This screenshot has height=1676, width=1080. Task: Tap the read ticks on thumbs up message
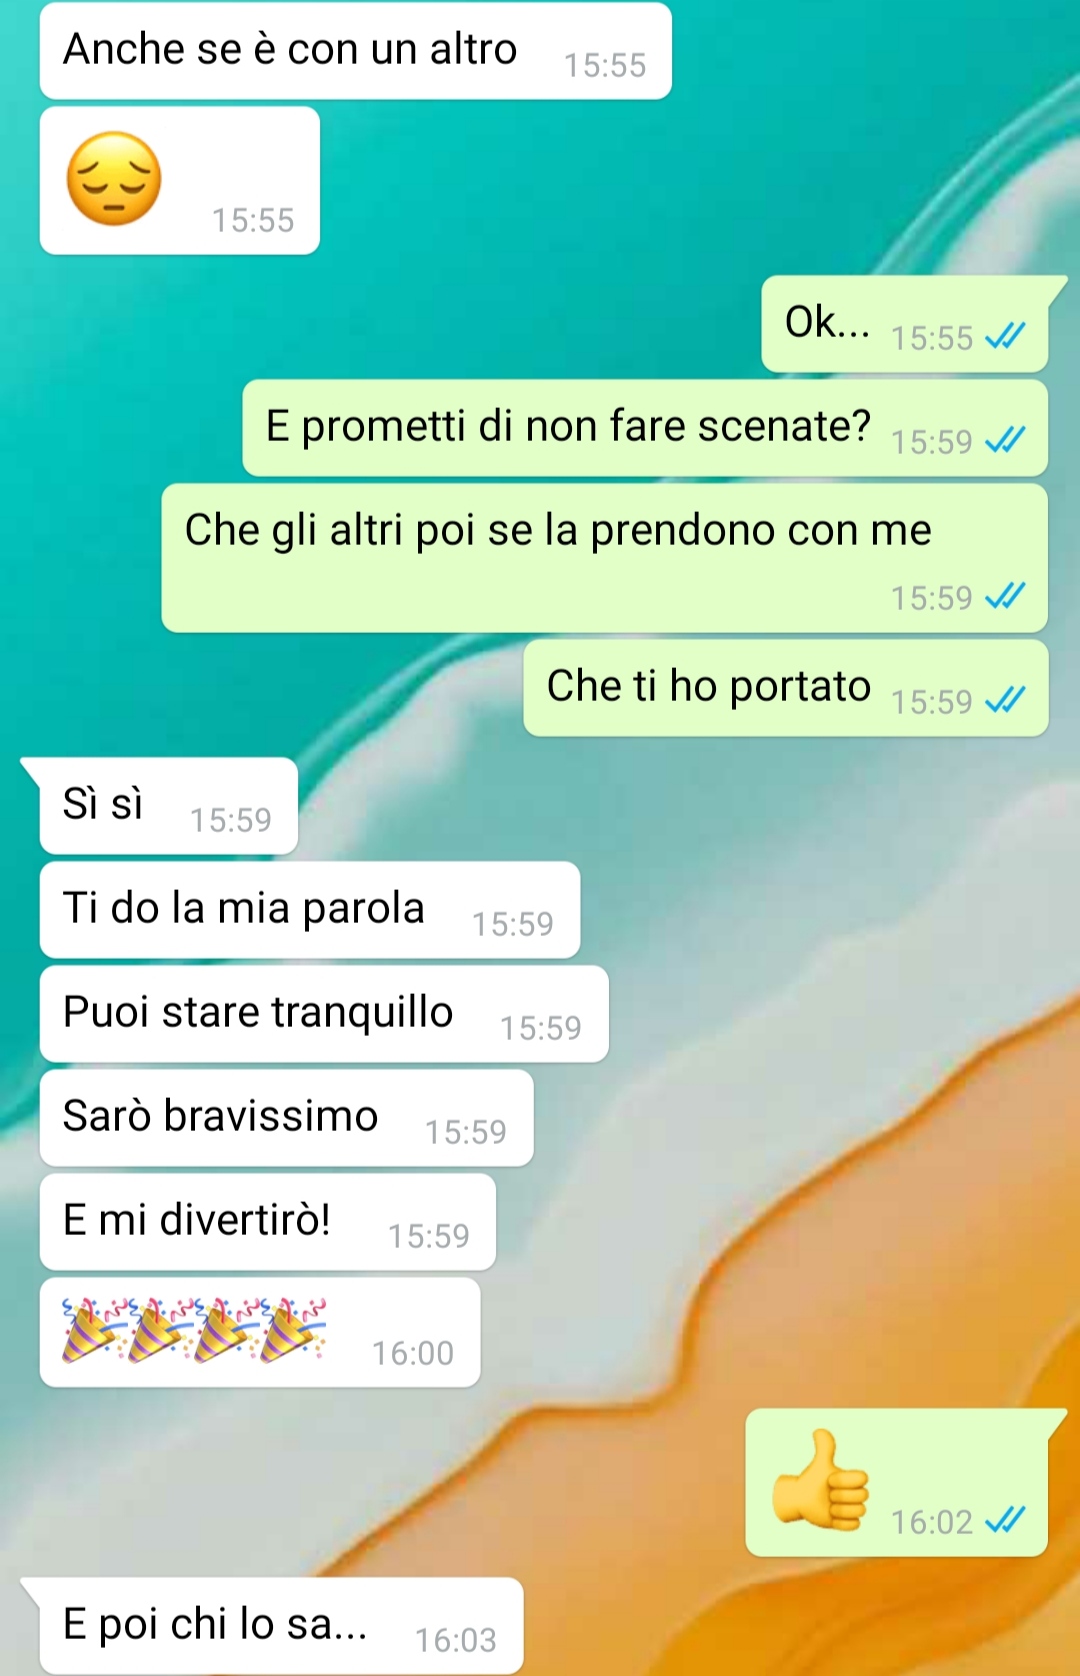pos(1005,1521)
